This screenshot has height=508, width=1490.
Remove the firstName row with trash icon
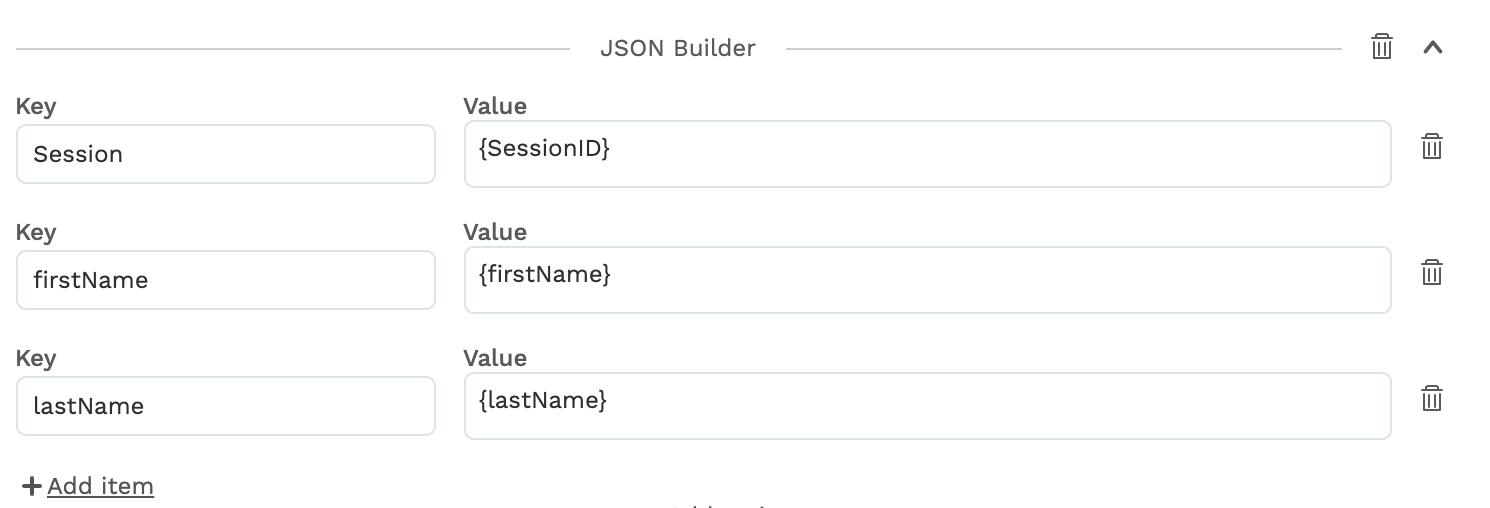coord(1432,273)
